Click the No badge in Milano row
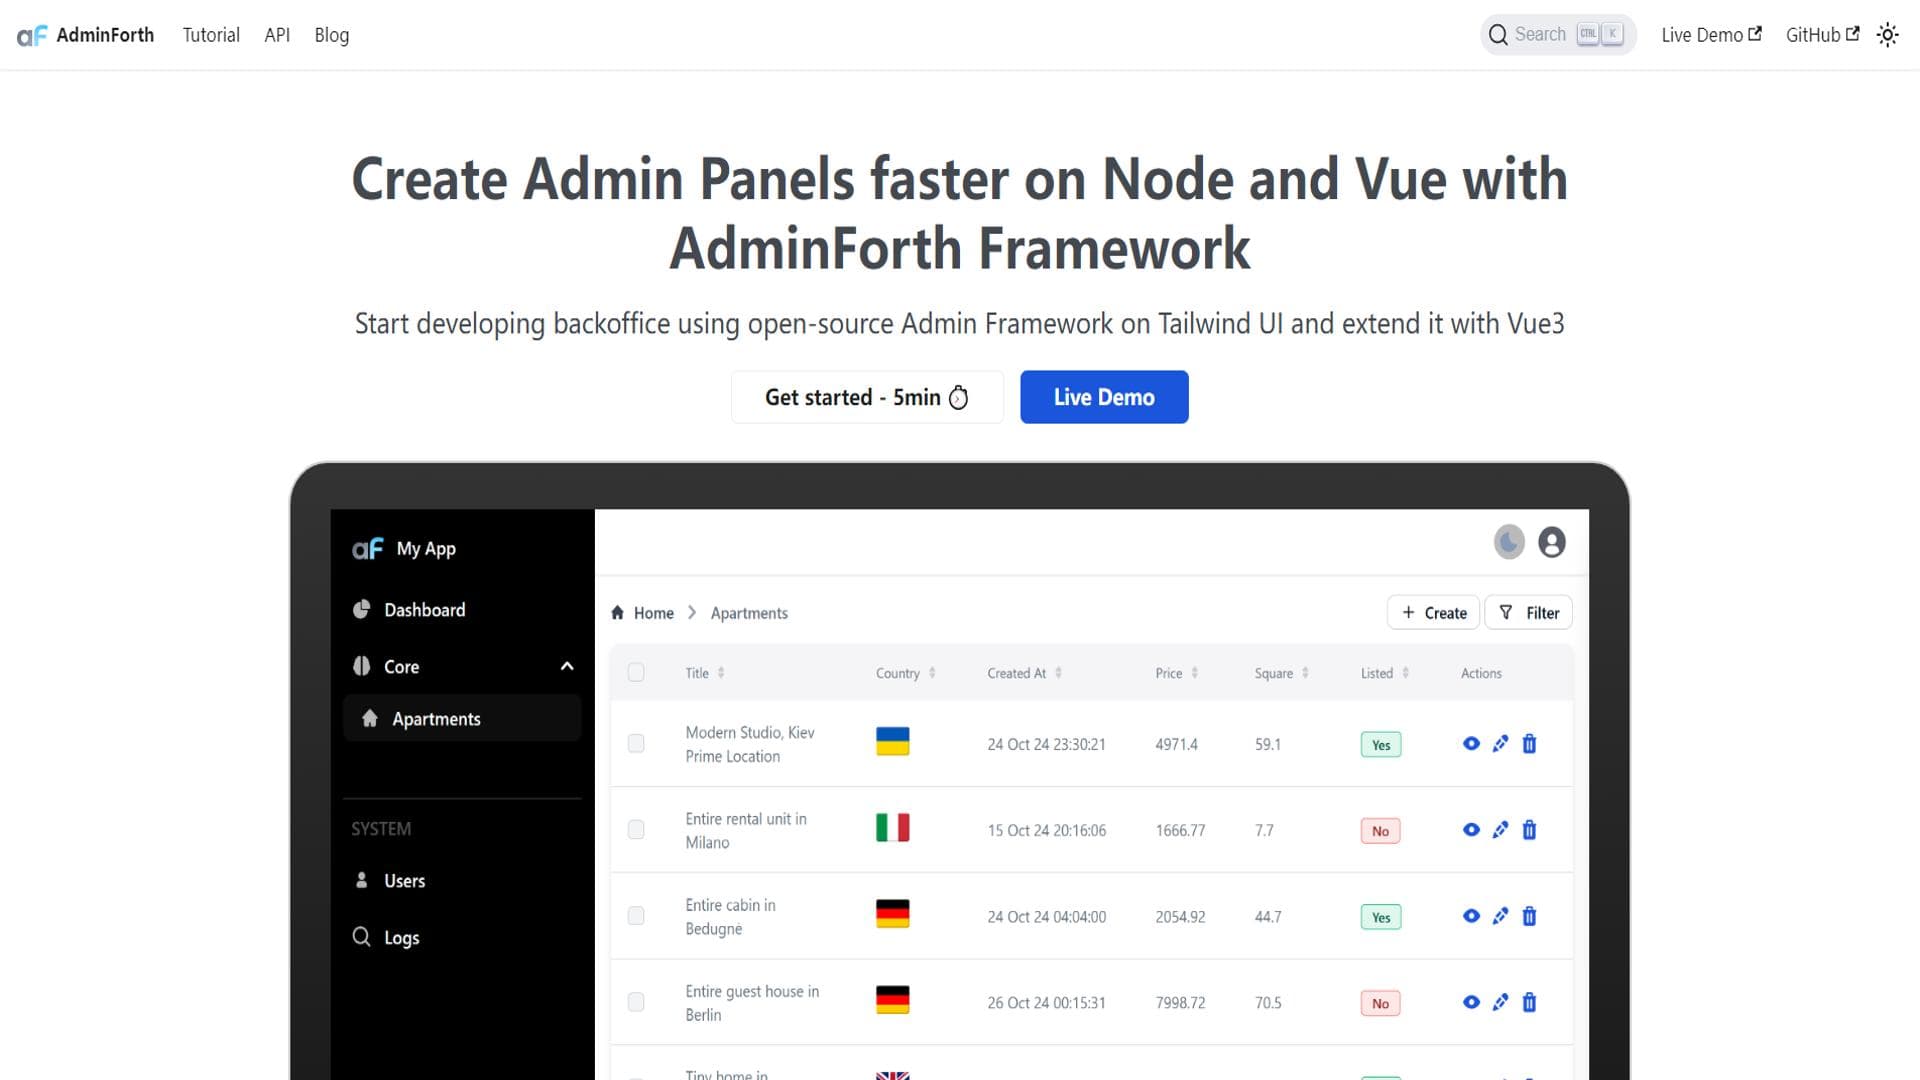 (1380, 830)
